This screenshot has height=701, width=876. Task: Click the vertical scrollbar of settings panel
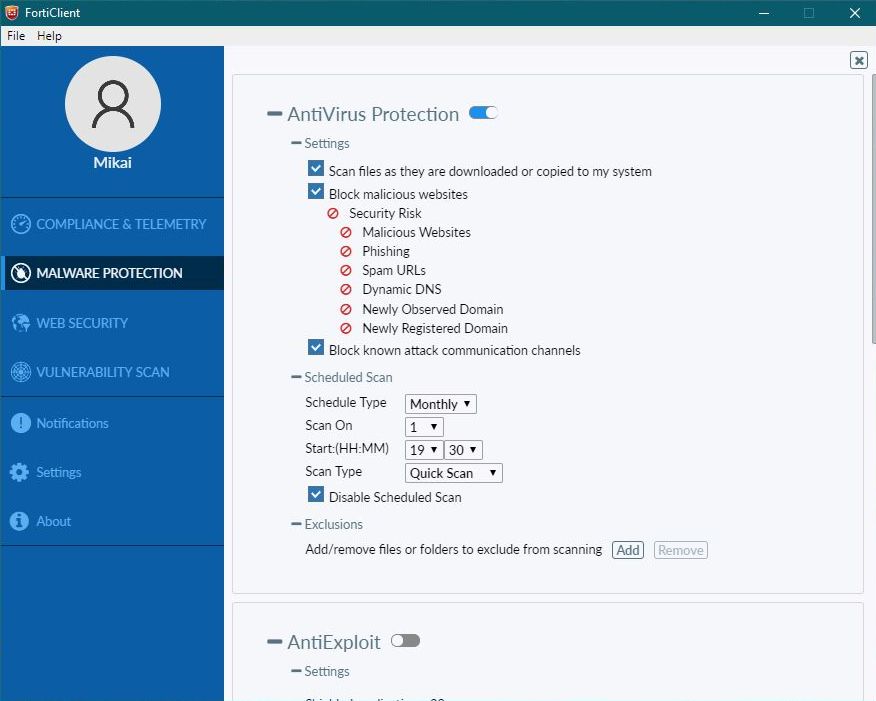[x=873, y=209]
